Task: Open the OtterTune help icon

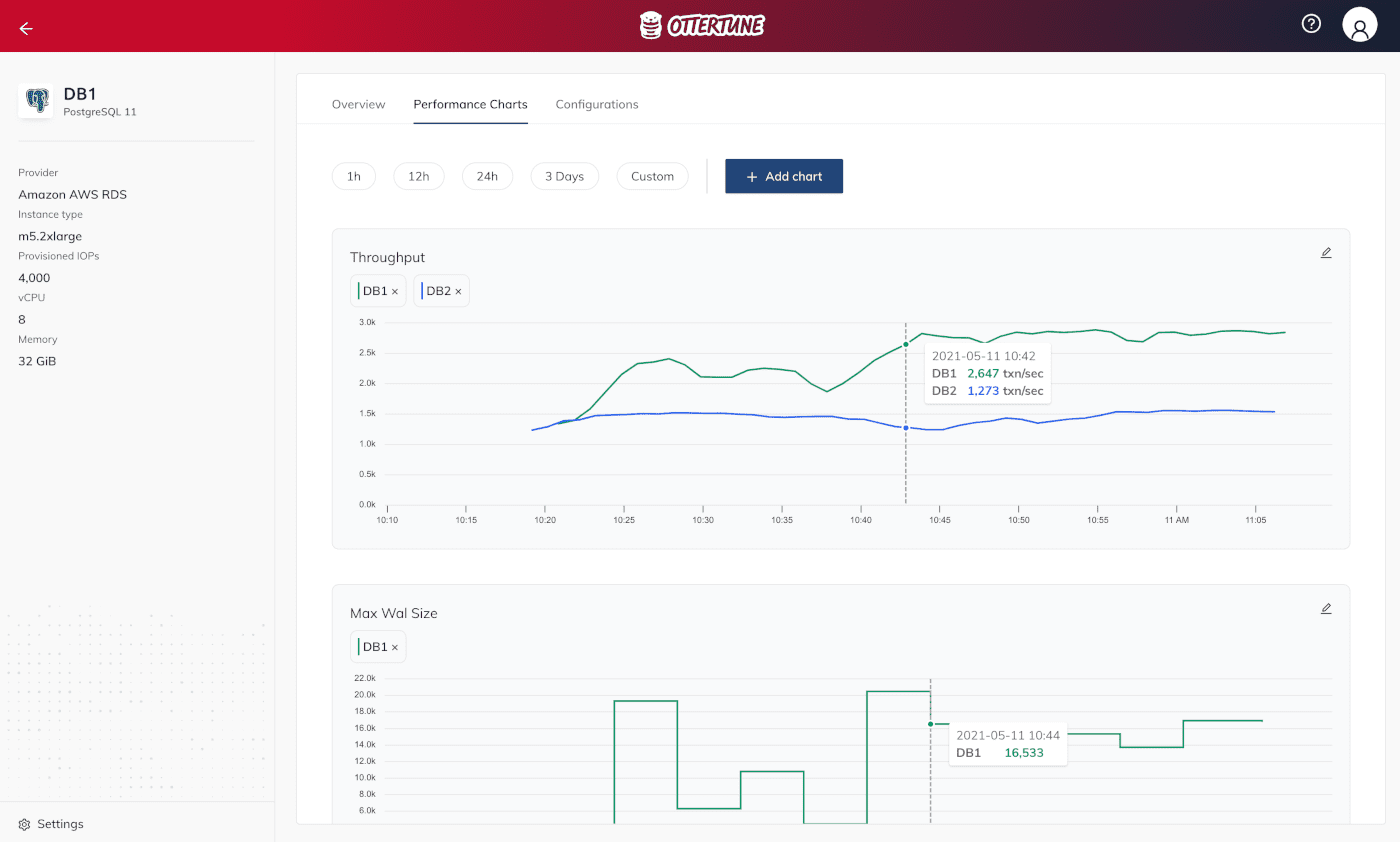Action: (1311, 24)
